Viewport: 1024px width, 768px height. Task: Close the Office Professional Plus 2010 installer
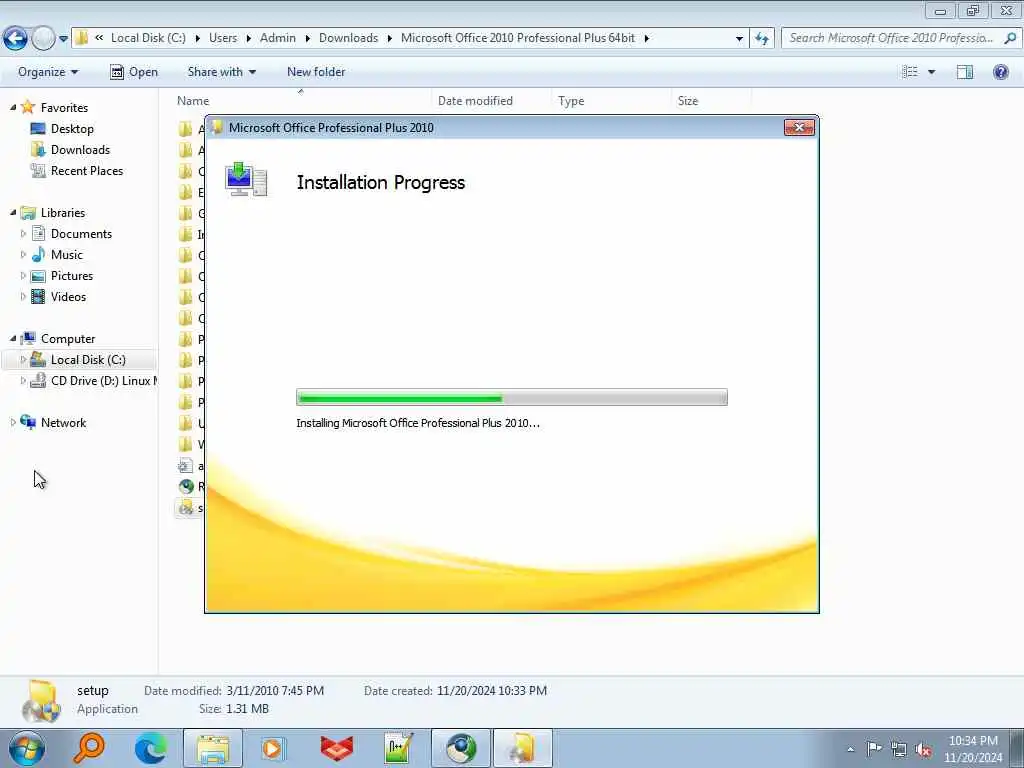[x=799, y=127]
